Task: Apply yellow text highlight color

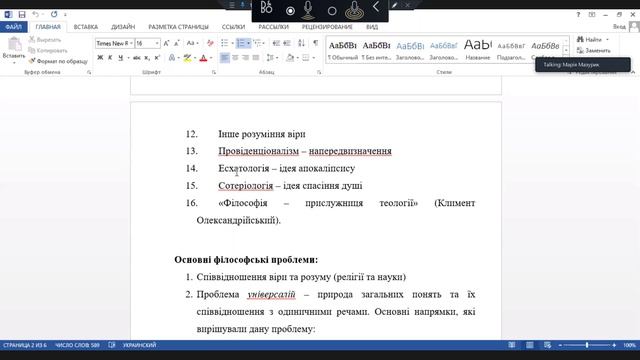Action: (187, 58)
